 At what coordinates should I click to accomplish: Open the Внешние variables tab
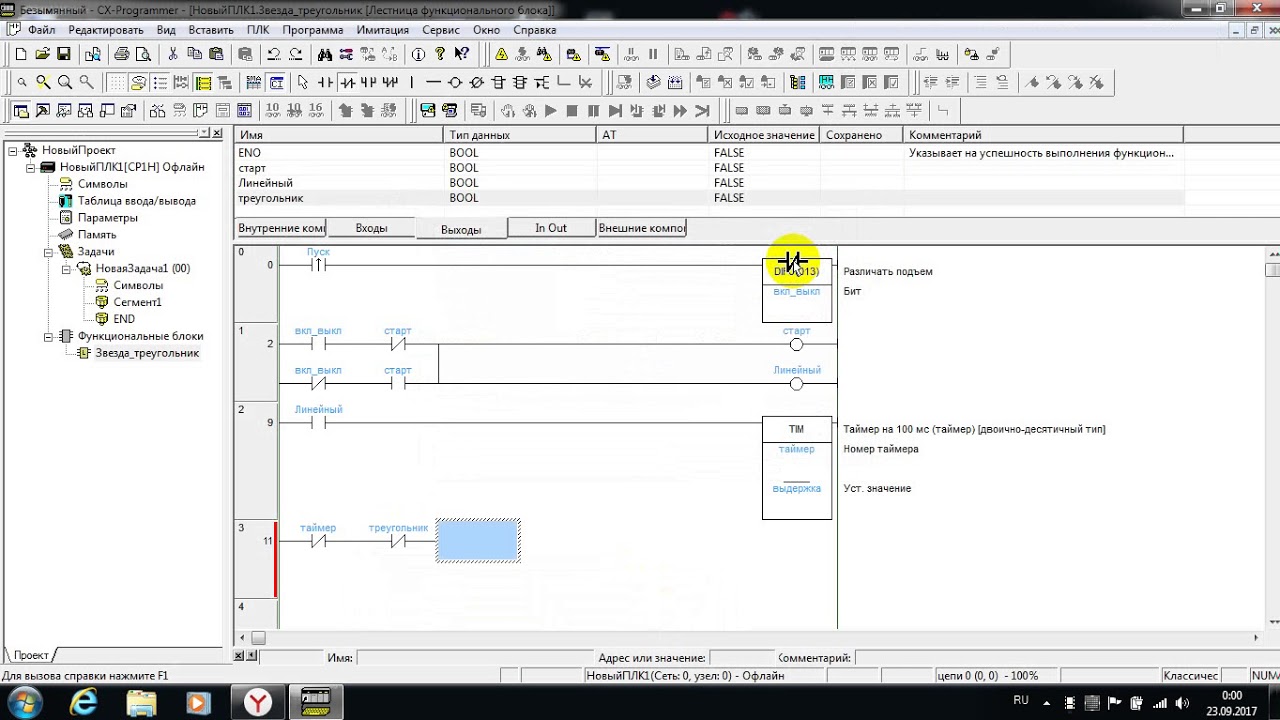(641, 228)
